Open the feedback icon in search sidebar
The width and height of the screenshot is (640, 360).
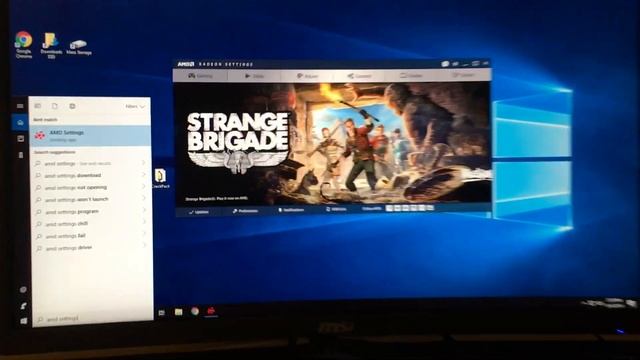(23, 305)
